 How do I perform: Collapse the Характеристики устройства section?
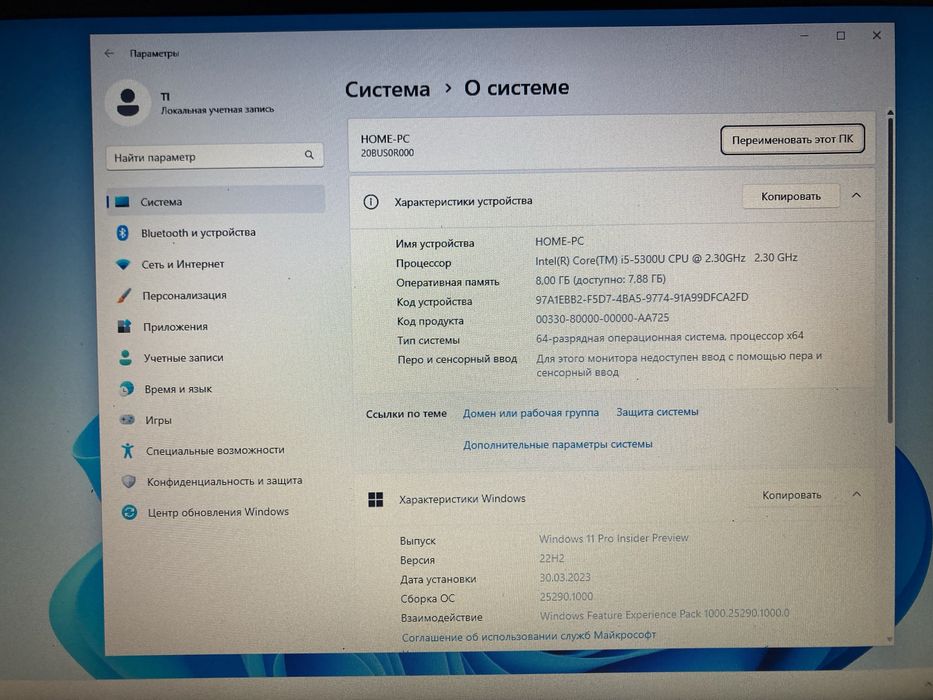(856, 195)
